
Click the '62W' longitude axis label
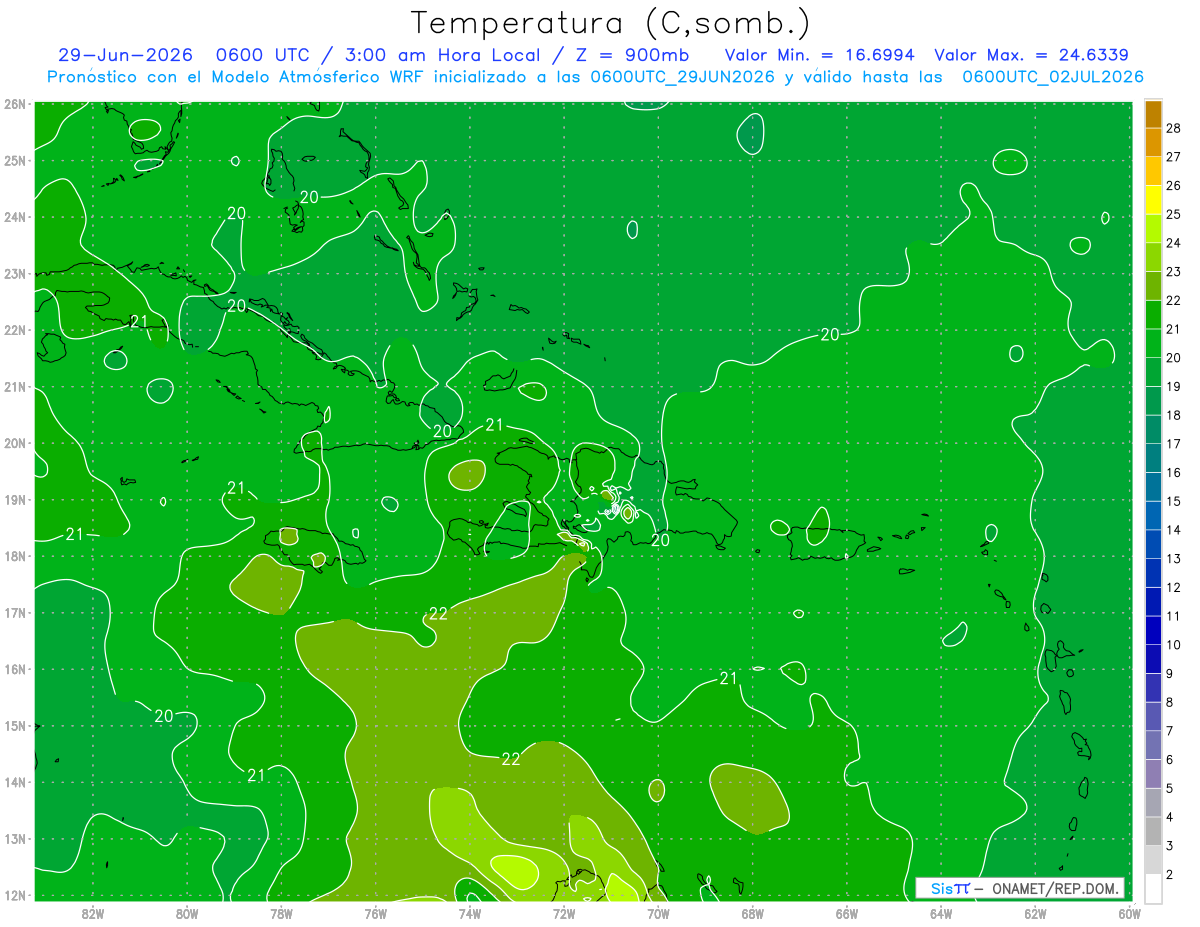click(x=1036, y=913)
